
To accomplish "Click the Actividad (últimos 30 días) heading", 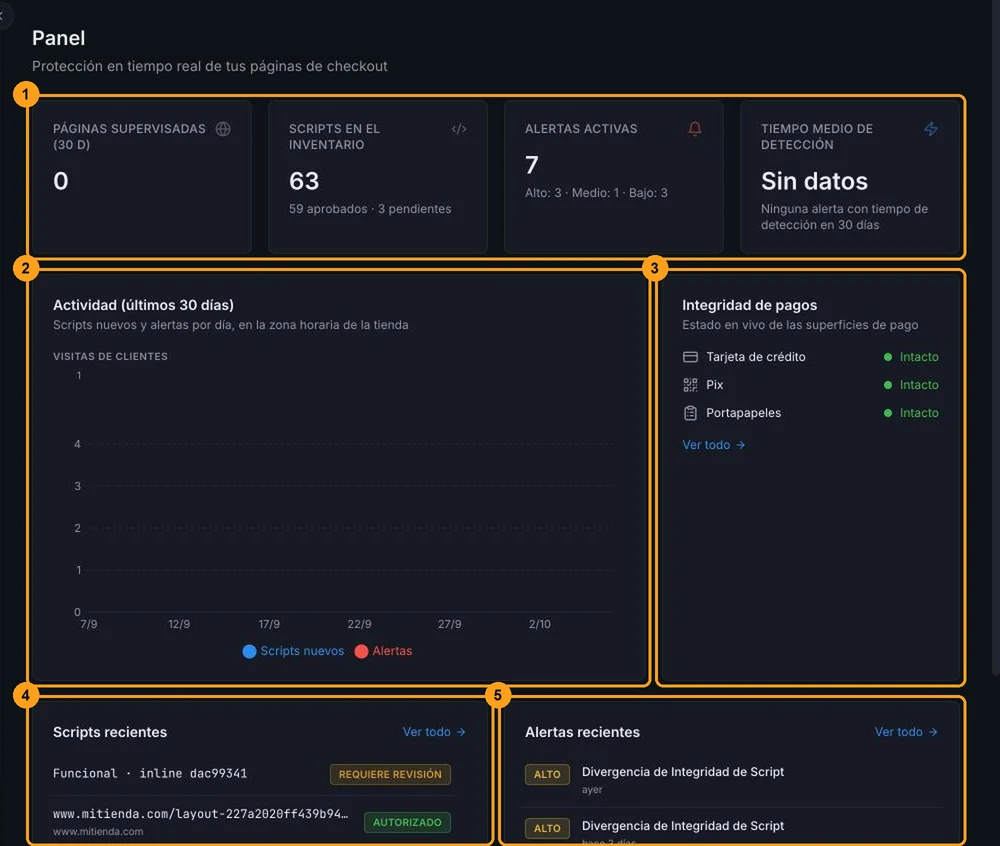I will (x=143, y=305).
